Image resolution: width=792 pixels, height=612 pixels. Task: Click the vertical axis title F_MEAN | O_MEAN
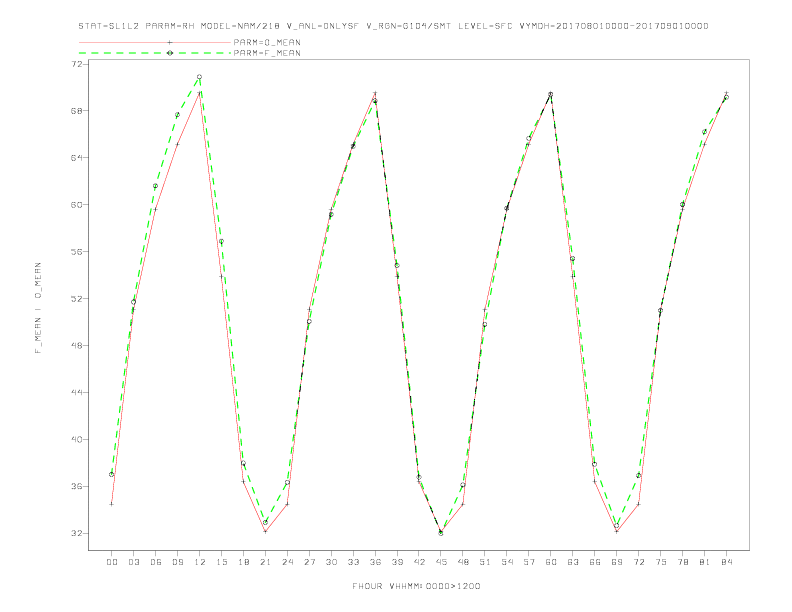coord(38,308)
